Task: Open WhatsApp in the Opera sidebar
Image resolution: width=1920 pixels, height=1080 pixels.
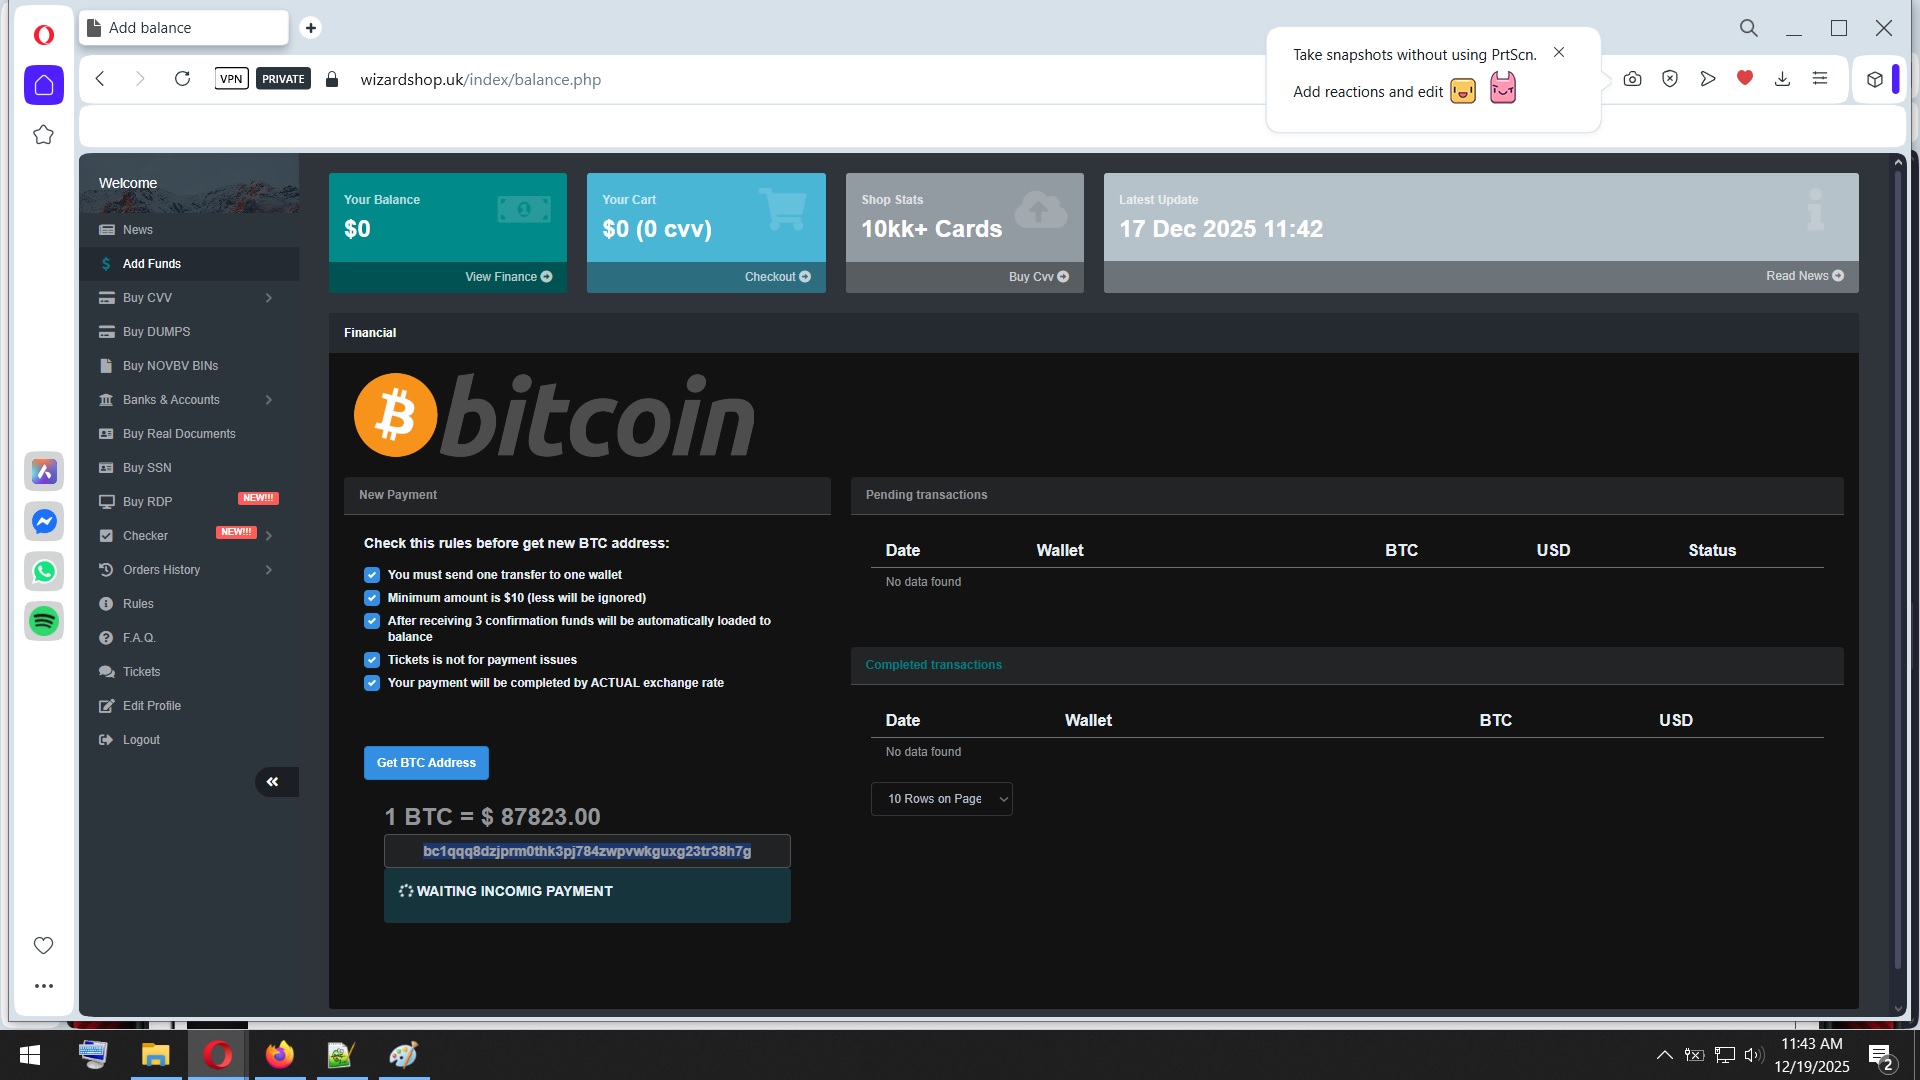Action: 44,572
